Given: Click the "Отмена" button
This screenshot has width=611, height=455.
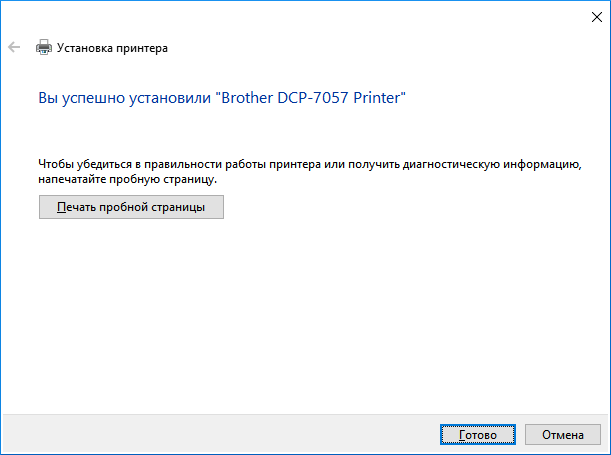Looking at the screenshot, I should pyautogui.click(x=563, y=435).
